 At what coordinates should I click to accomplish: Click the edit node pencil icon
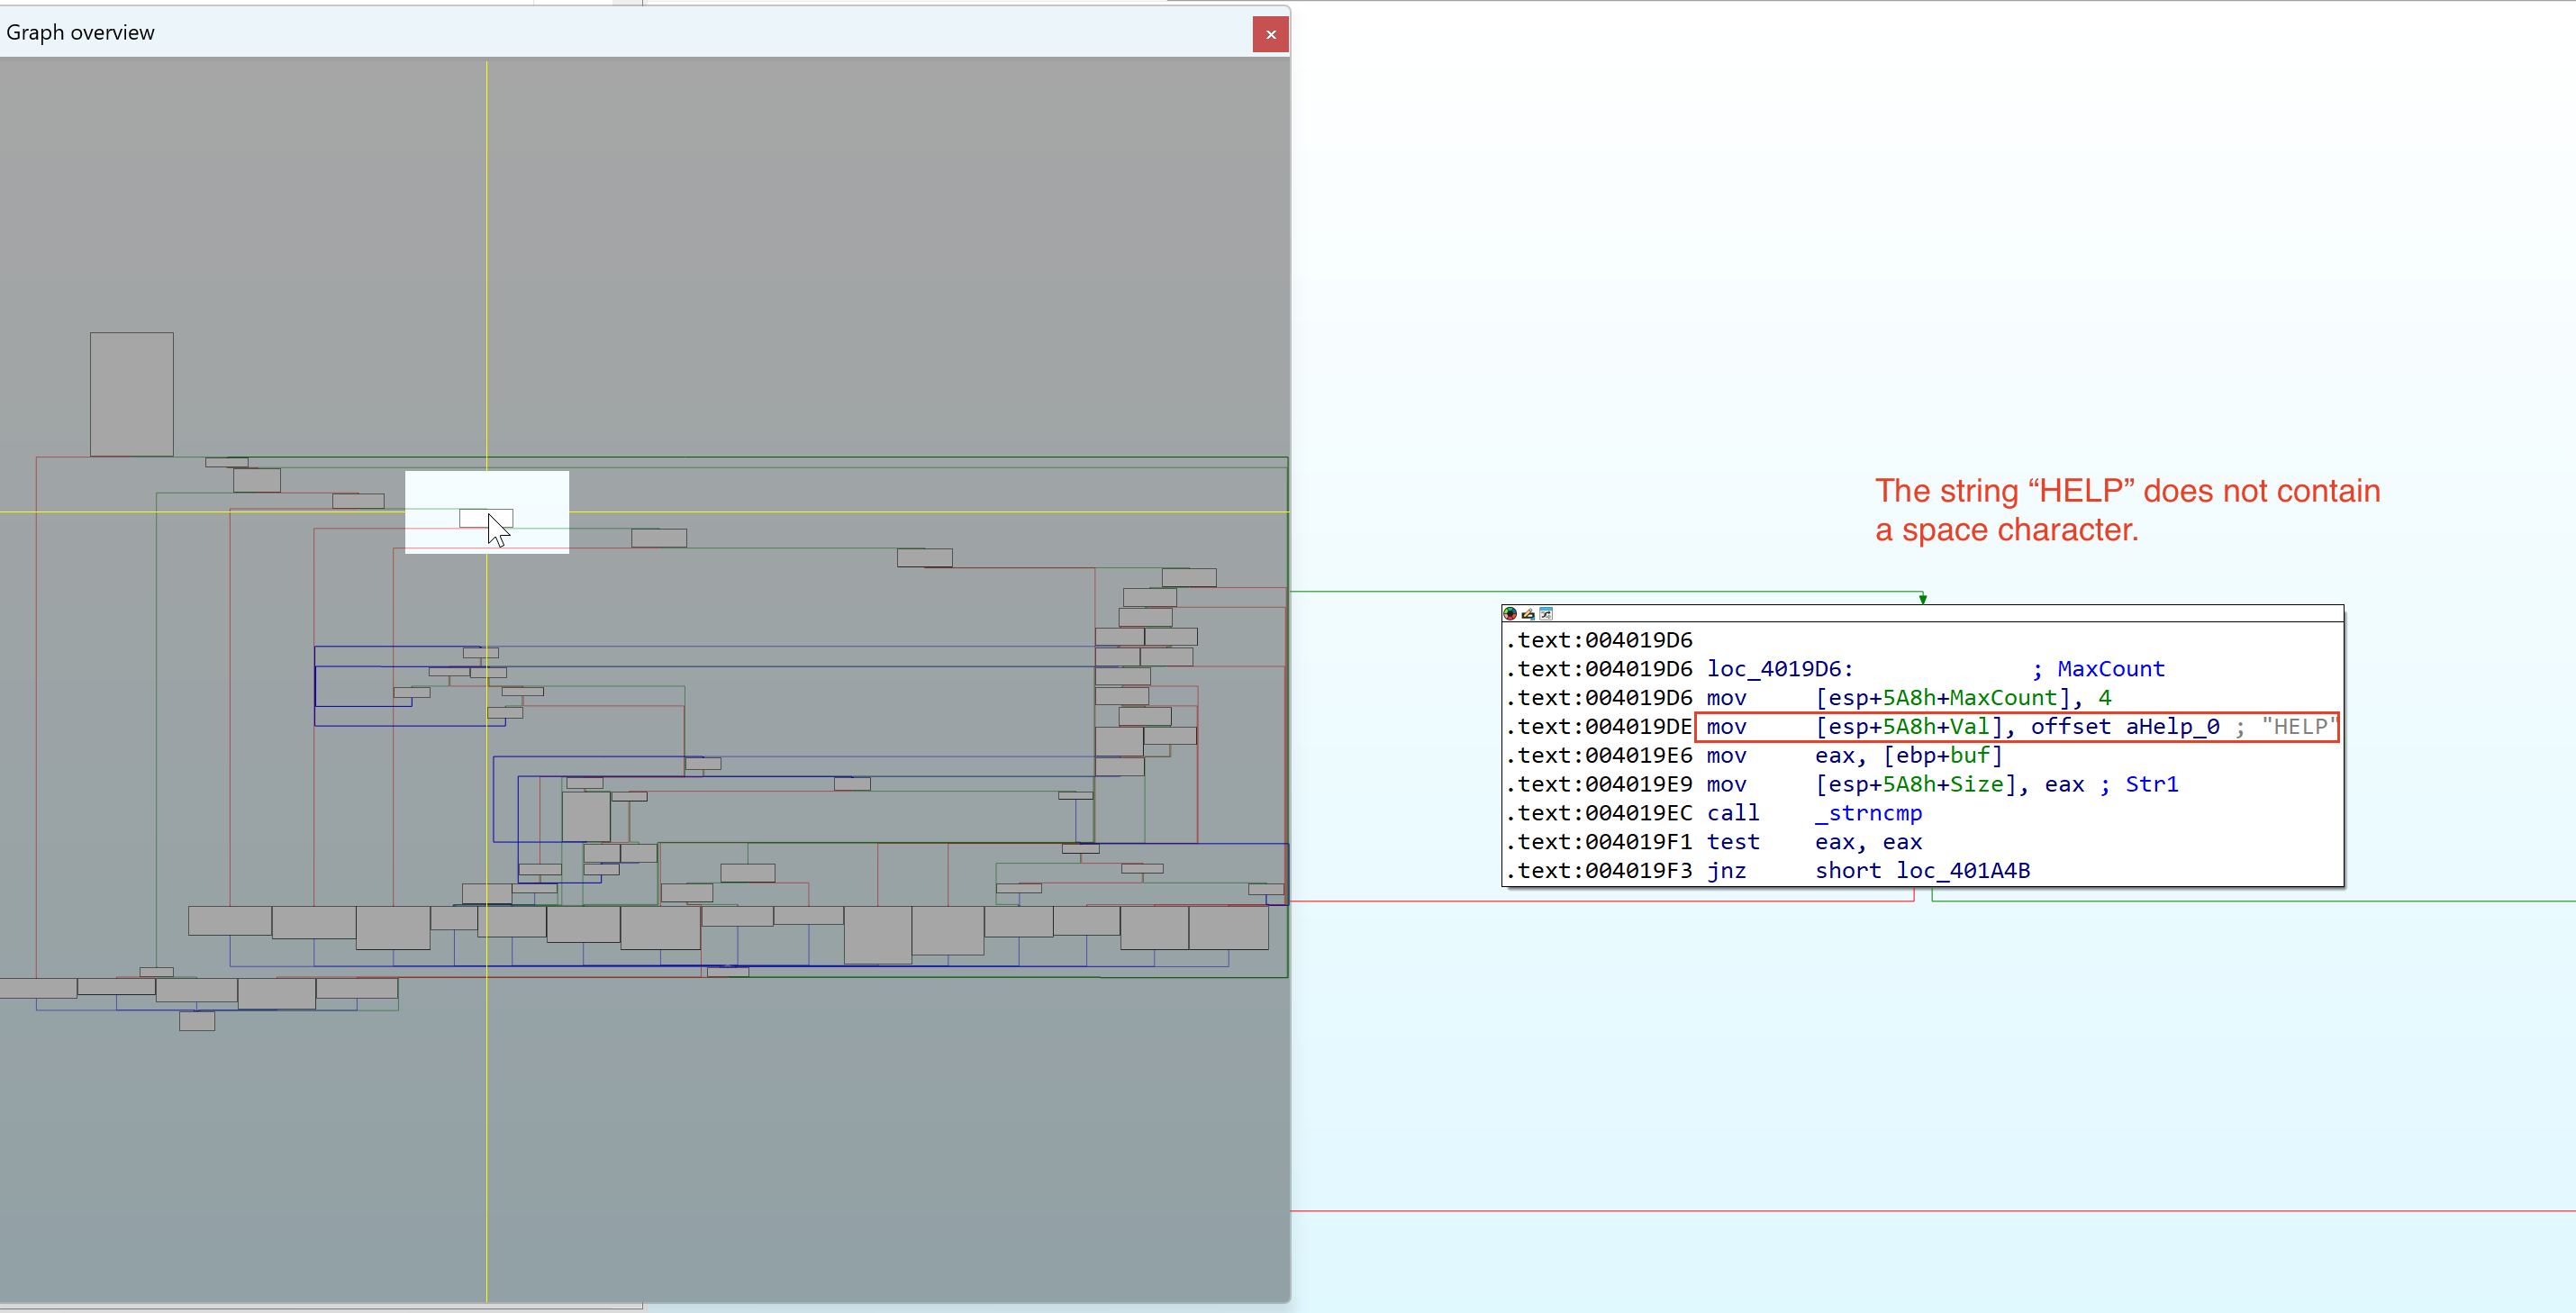pyautogui.click(x=1528, y=614)
